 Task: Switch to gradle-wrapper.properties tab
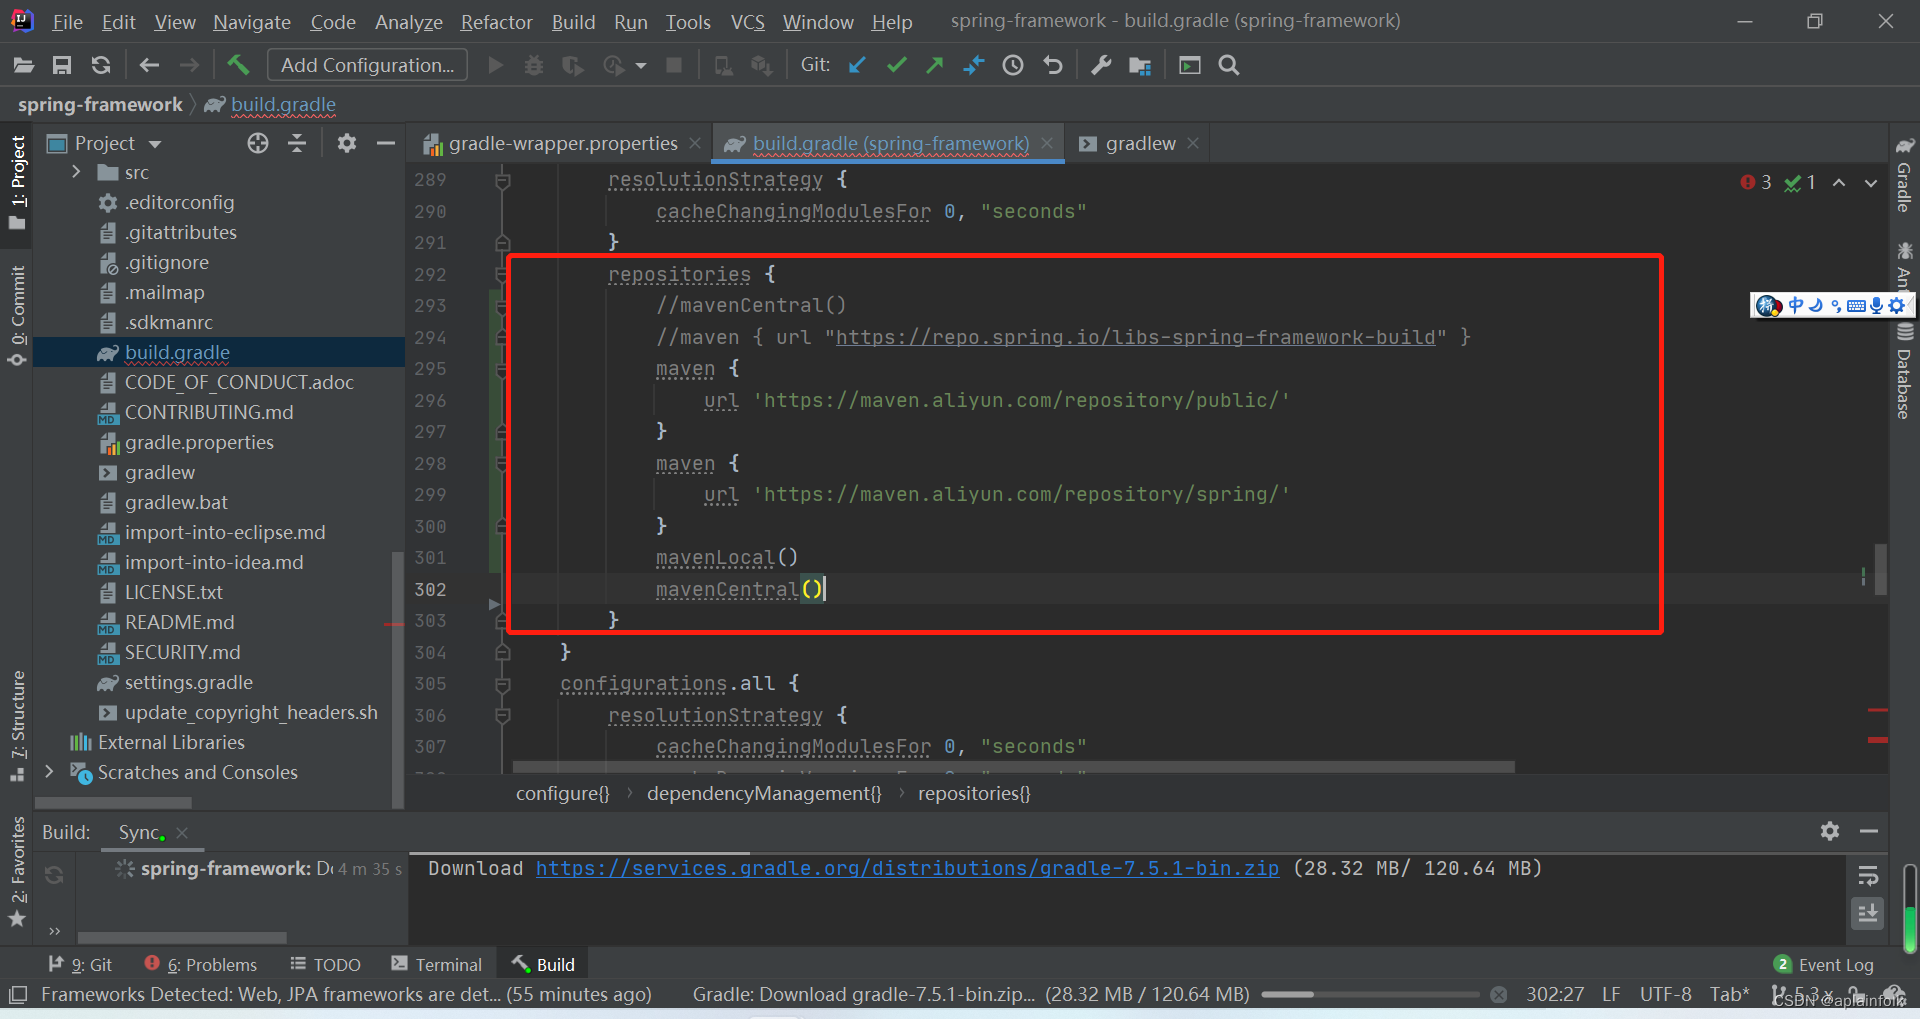pos(562,143)
